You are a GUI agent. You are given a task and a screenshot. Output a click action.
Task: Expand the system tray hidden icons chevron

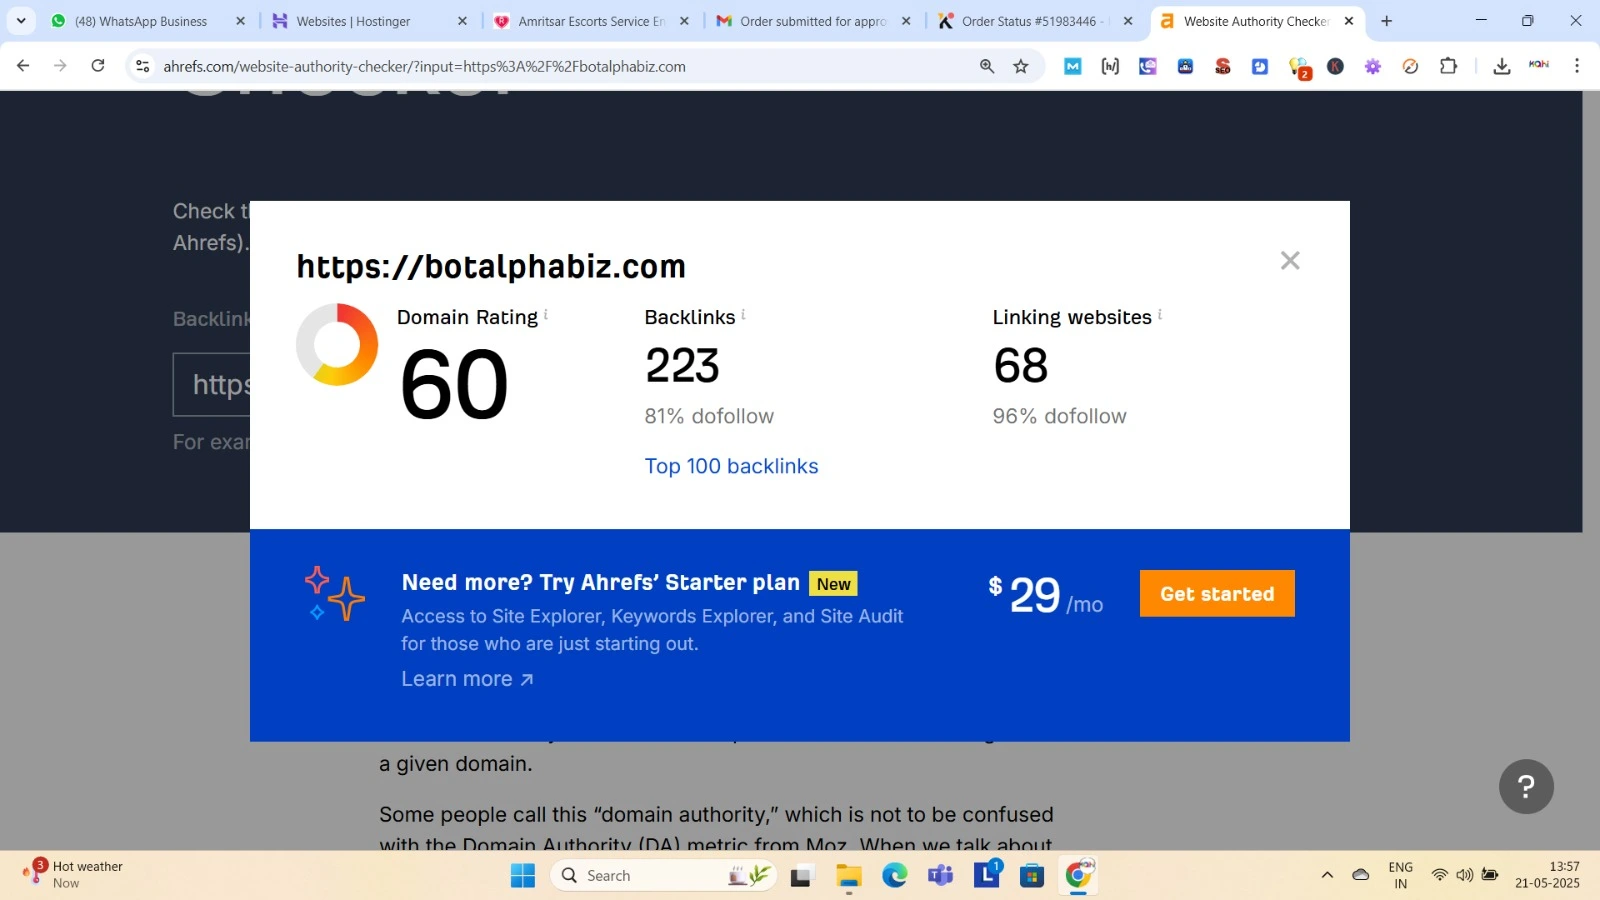(x=1327, y=875)
